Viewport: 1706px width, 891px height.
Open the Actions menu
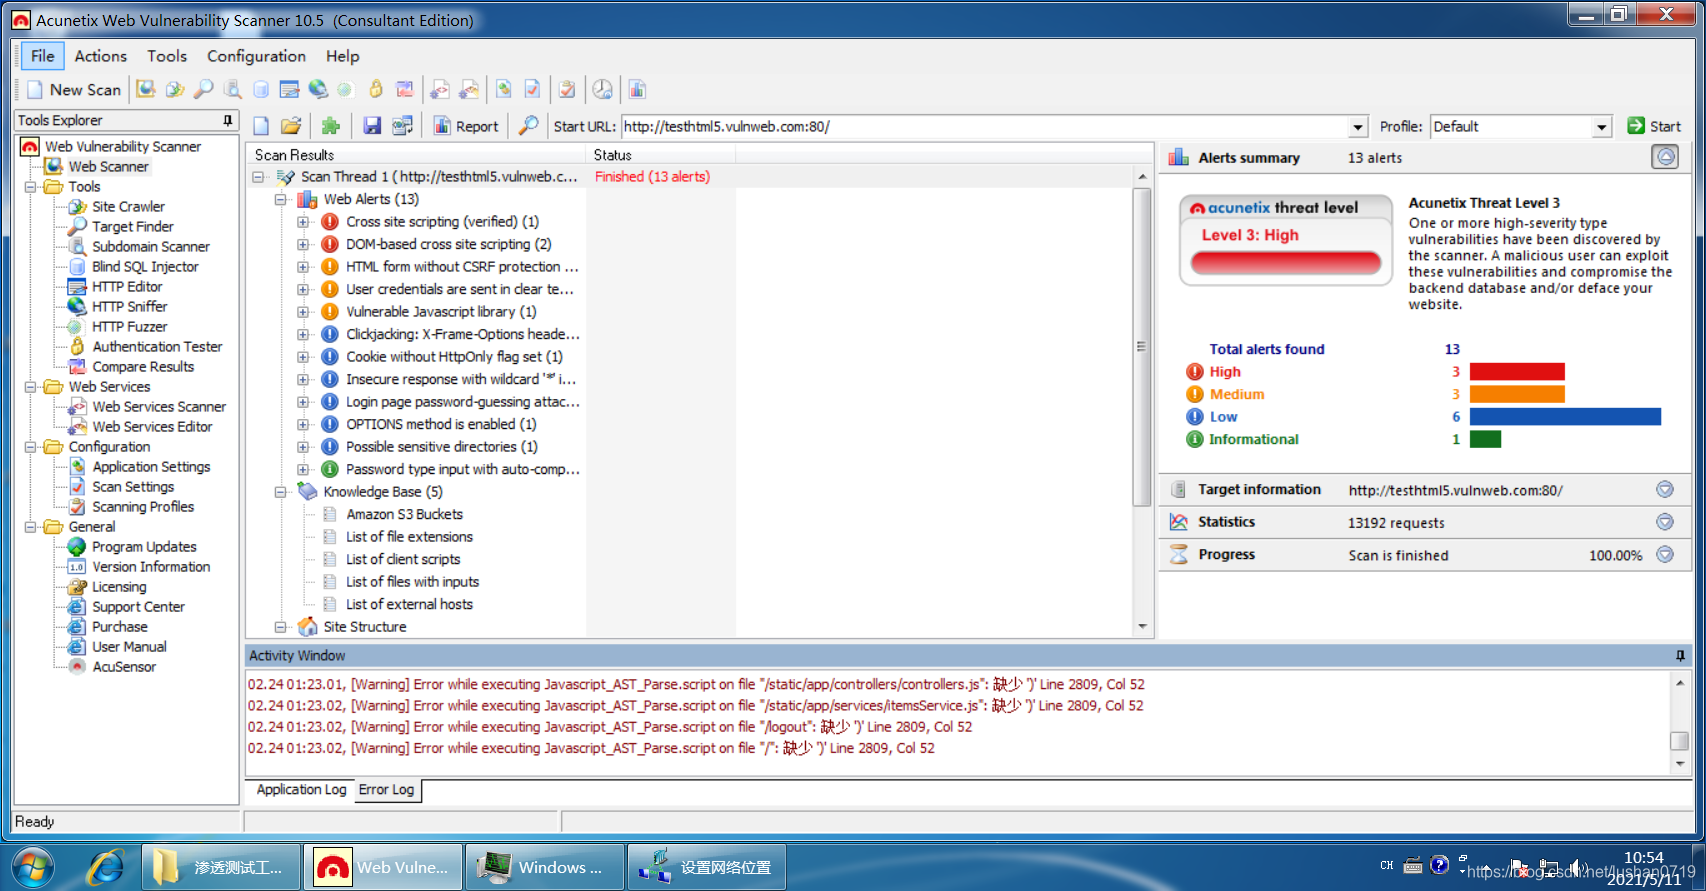[101, 56]
